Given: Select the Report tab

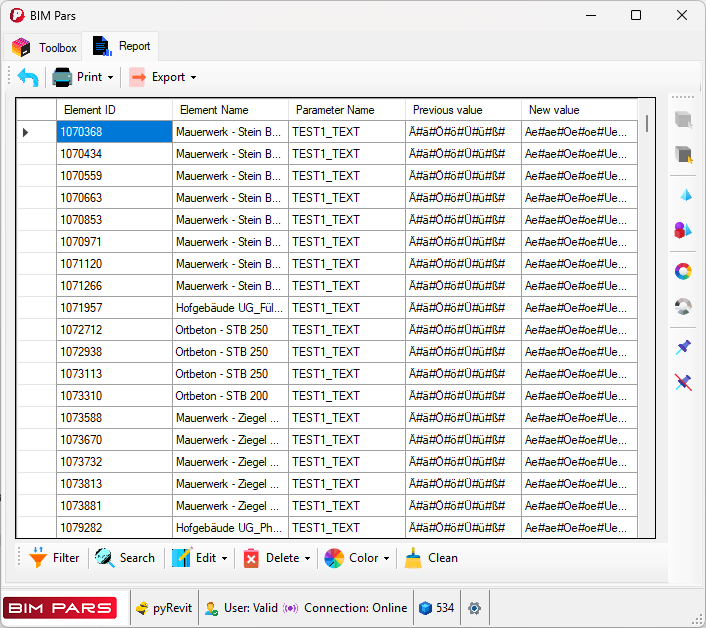Looking at the screenshot, I should pos(121,46).
